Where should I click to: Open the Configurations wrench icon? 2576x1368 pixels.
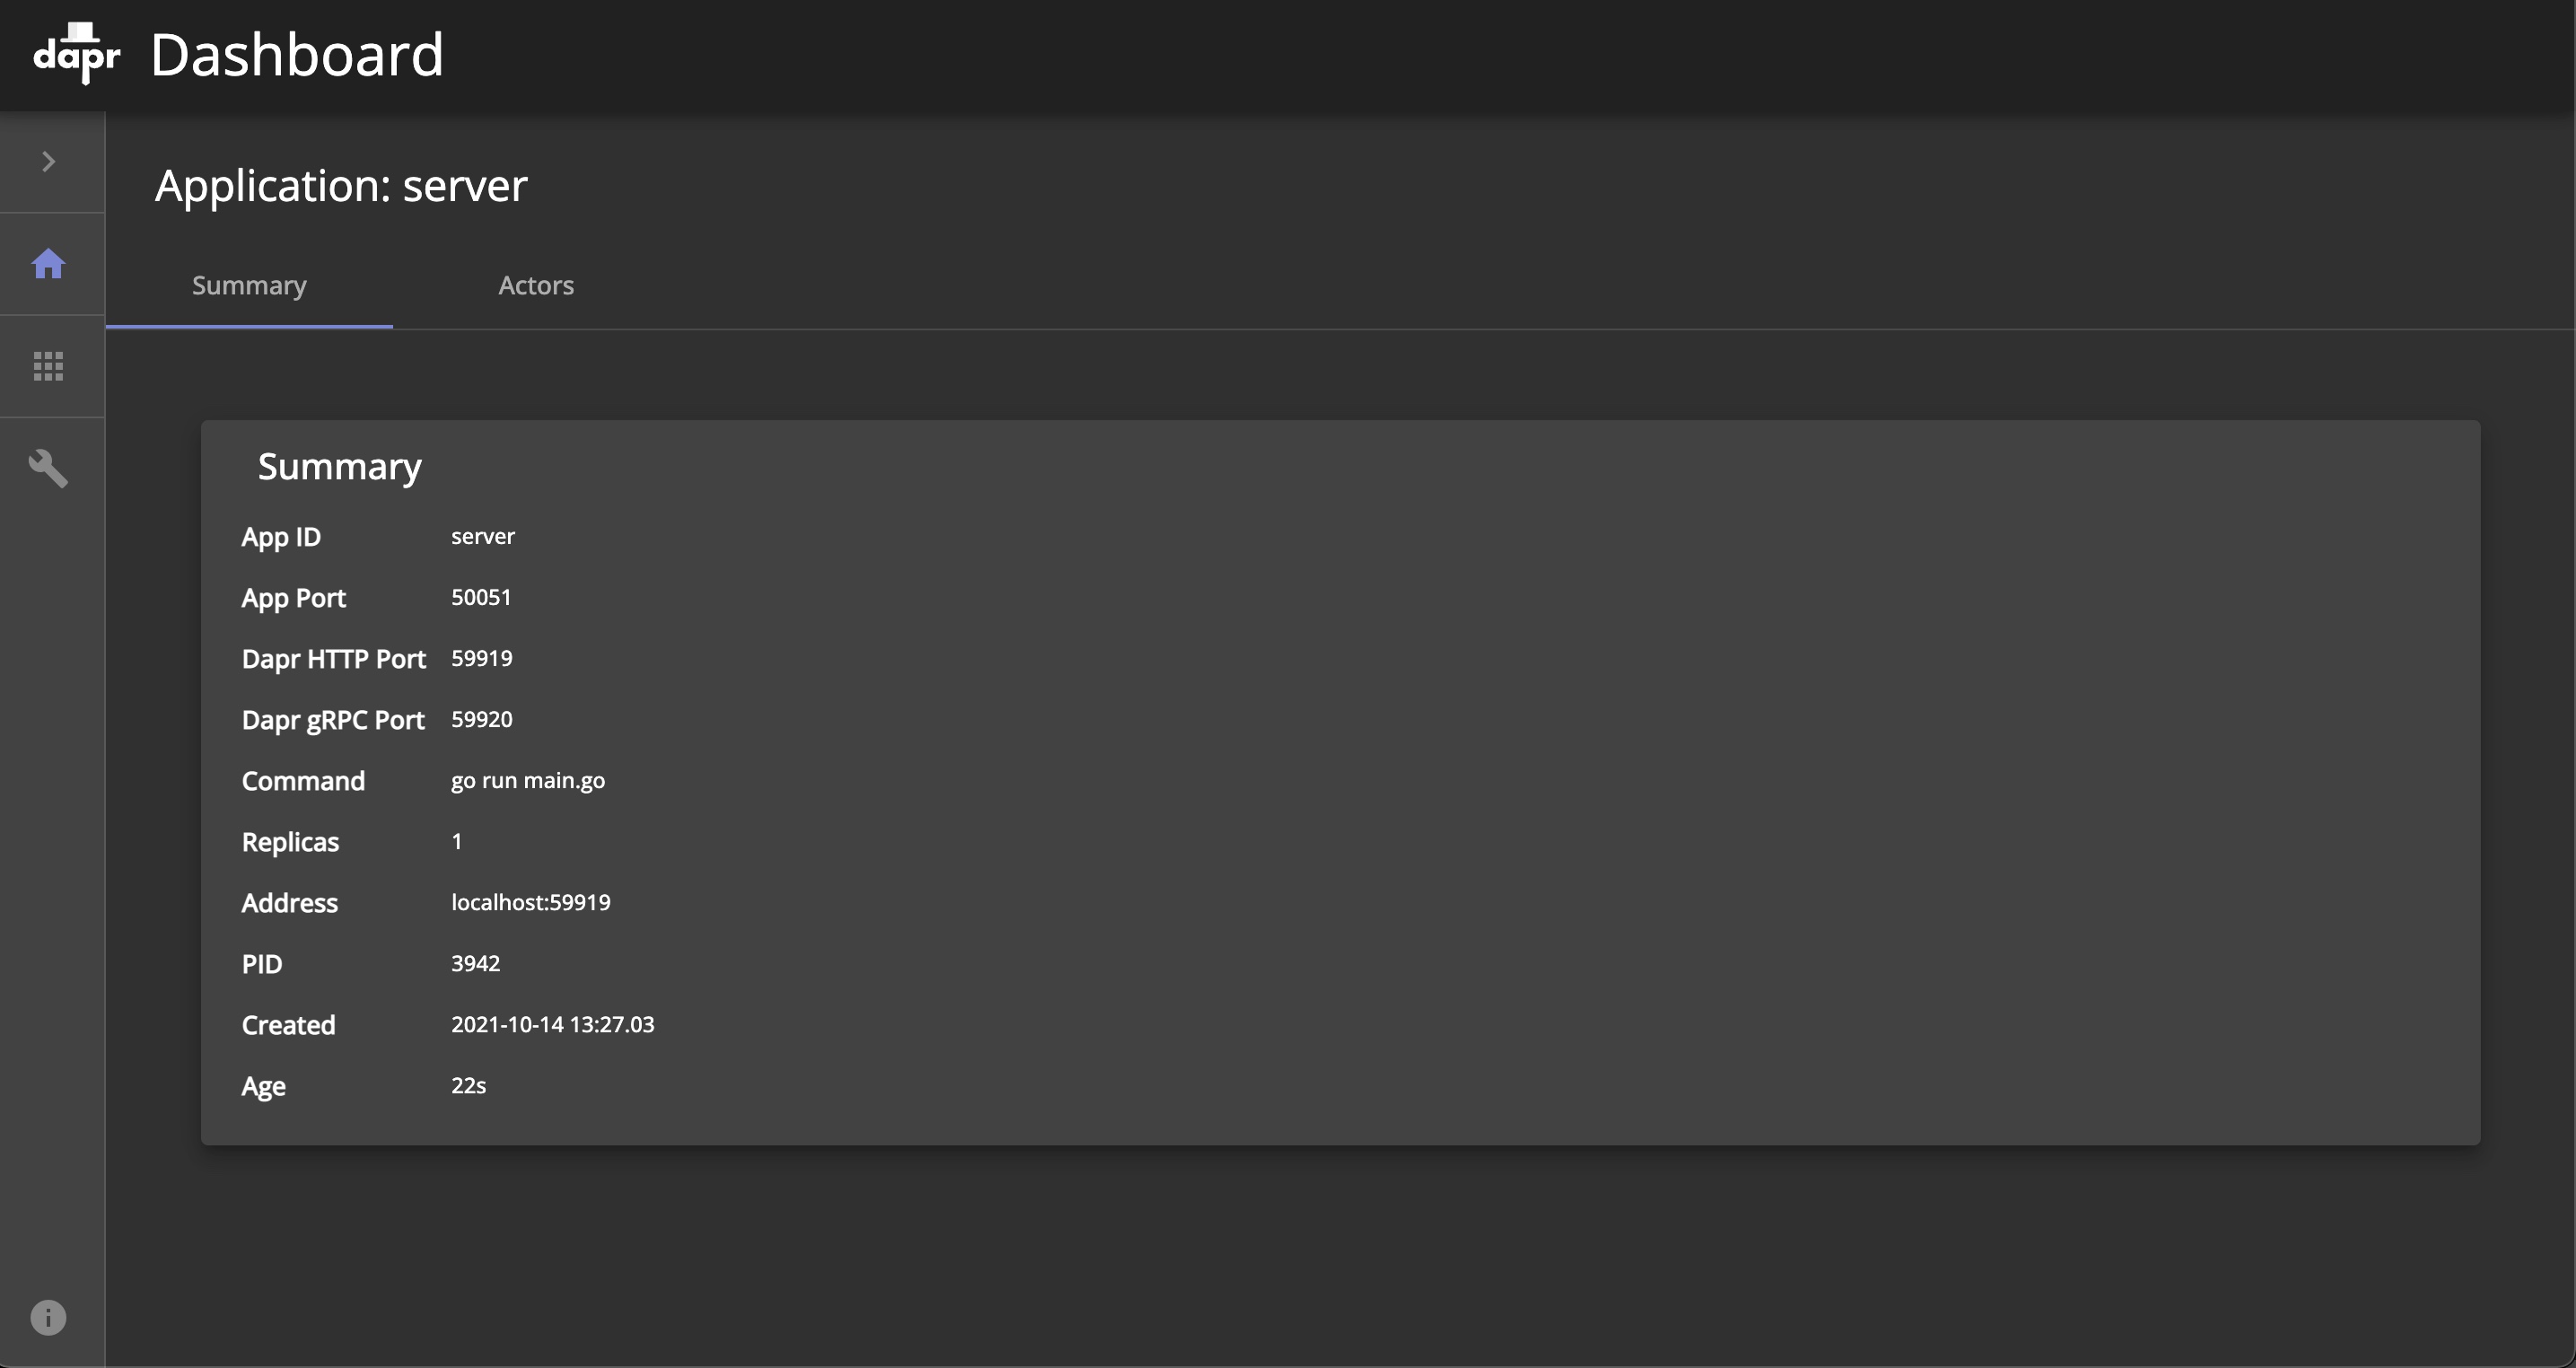point(48,468)
